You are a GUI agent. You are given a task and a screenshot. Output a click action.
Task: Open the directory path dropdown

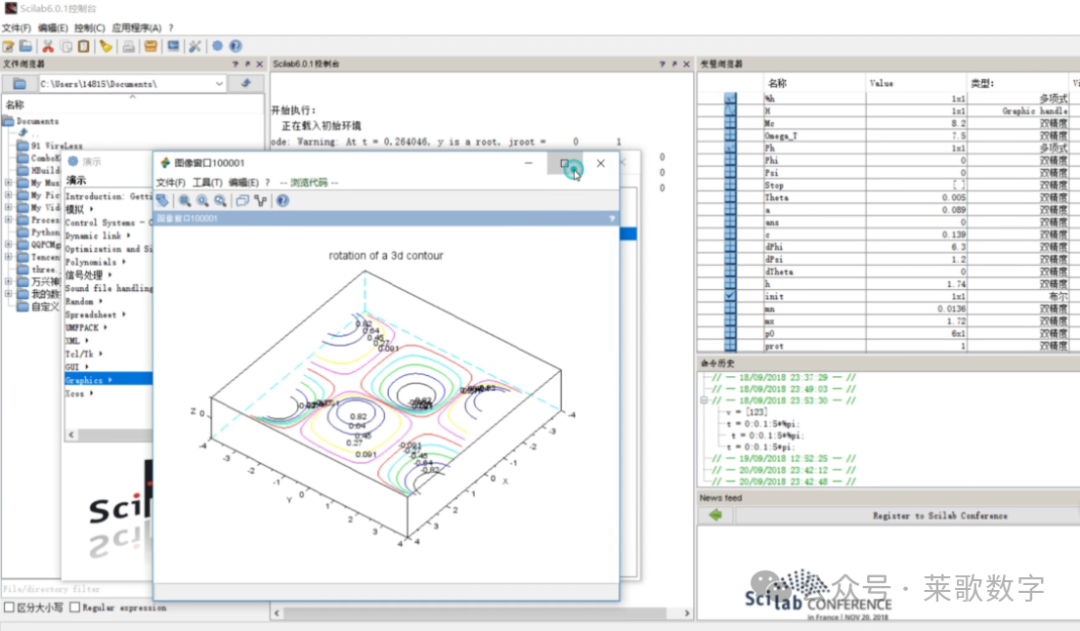pos(219,84)
